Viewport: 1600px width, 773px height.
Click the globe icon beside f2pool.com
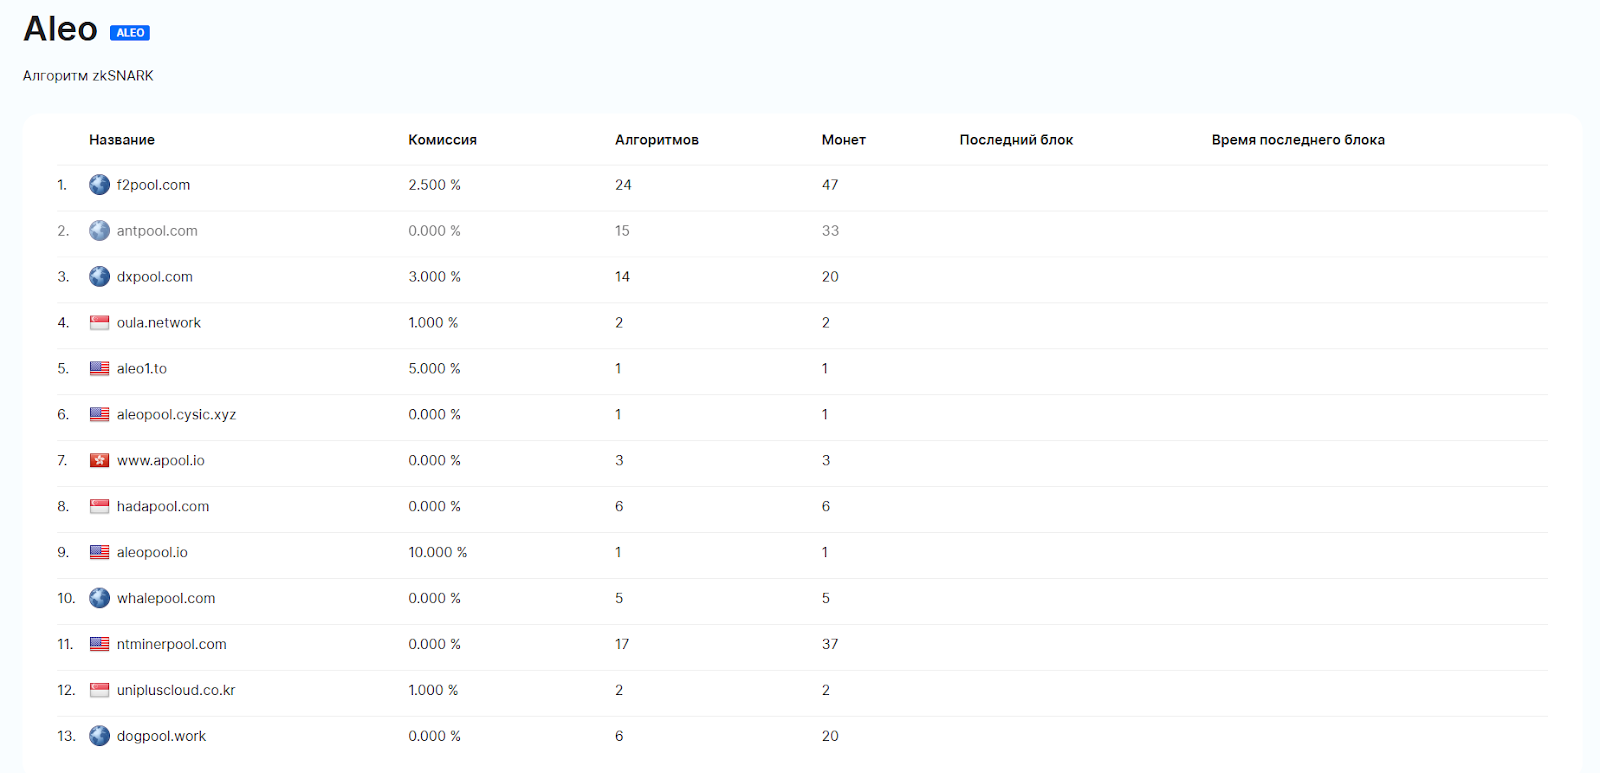tap(99, 185)
